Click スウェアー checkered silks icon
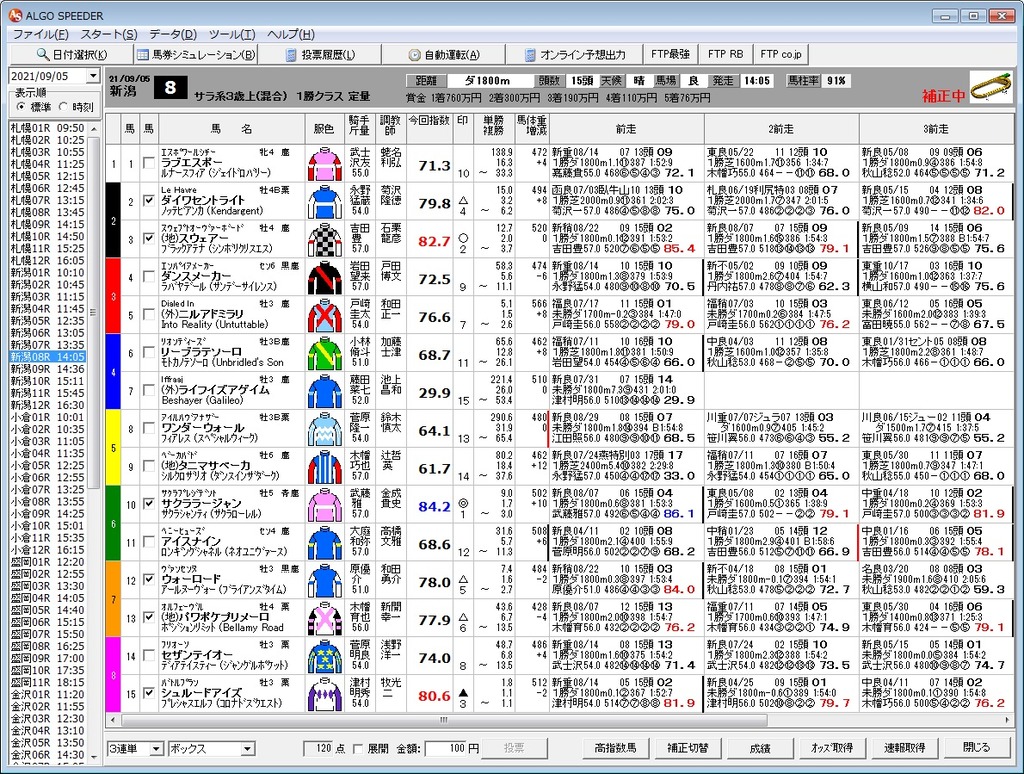 pyautogui.click(x=325, y=241)
